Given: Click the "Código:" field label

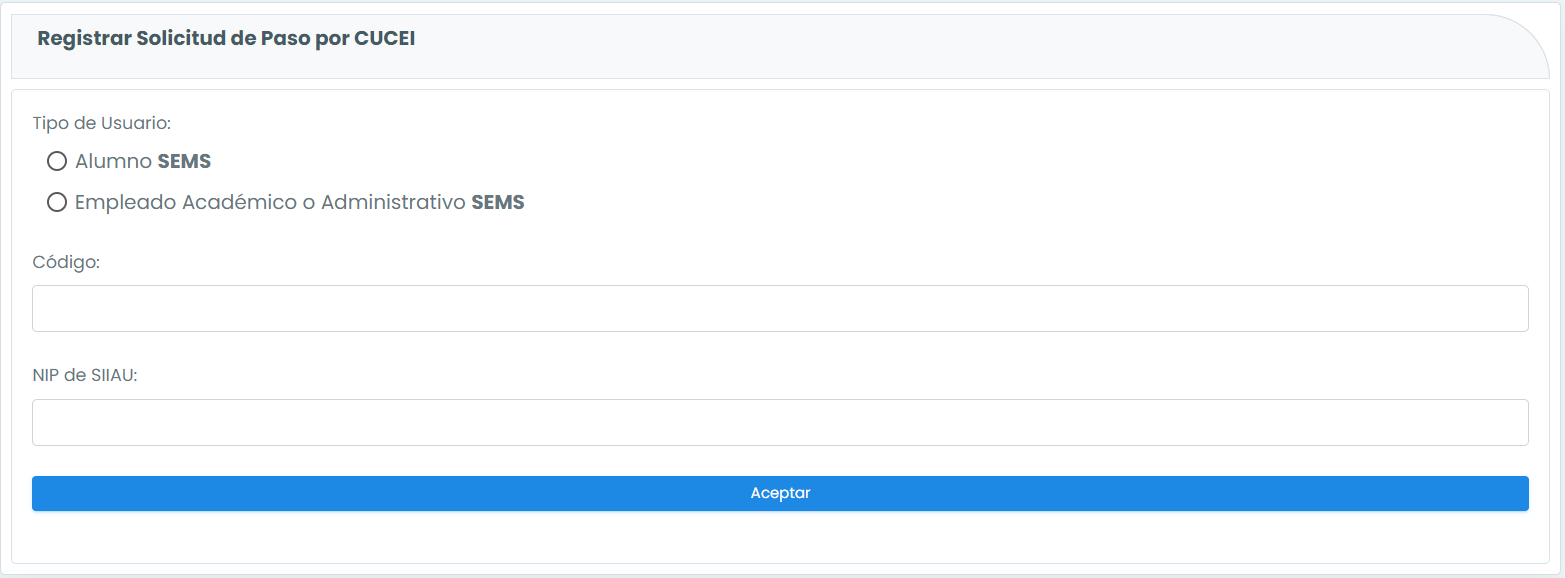Looking at the screenshot, I should pos(66,262).
